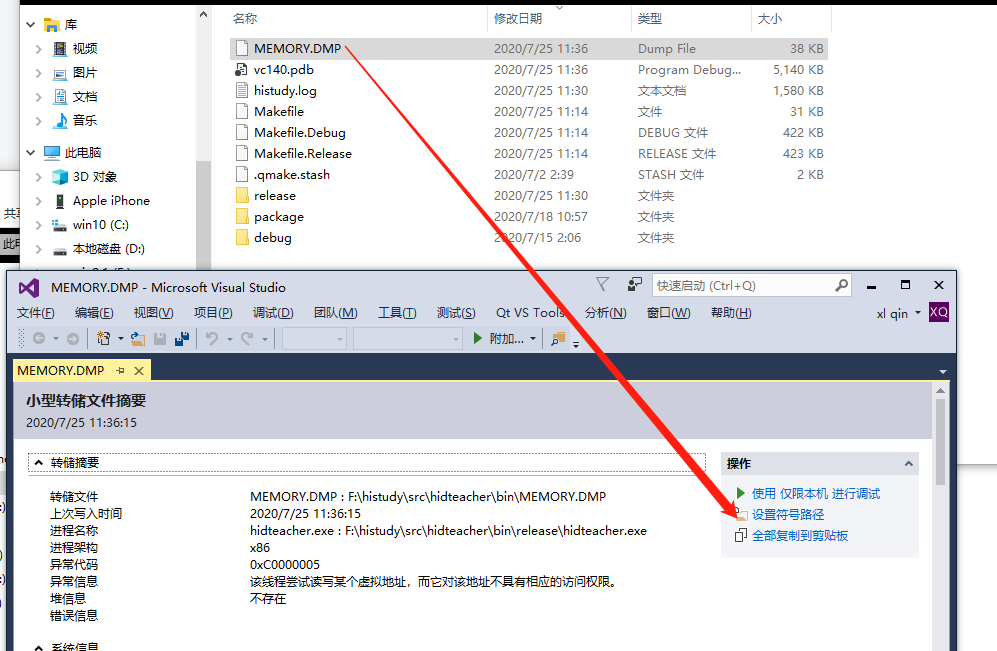Click the Visual Studio logo icon

[x=29, y=288]
